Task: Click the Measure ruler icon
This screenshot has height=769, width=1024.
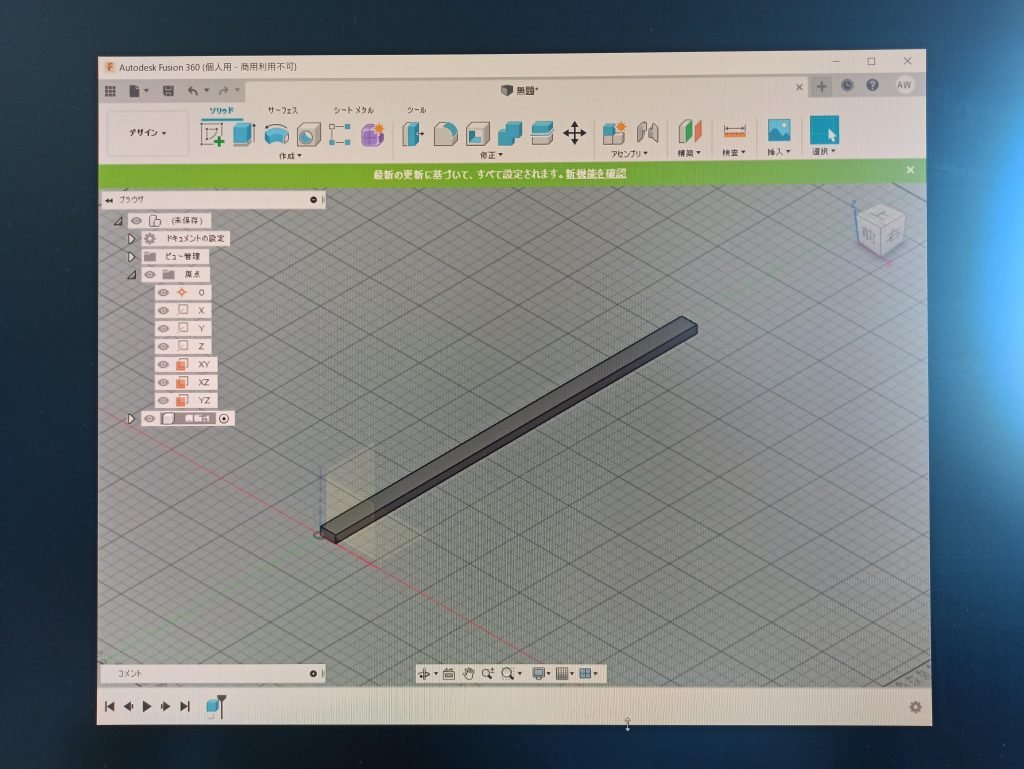Action: pyautogui.click(x=735, y=131)
